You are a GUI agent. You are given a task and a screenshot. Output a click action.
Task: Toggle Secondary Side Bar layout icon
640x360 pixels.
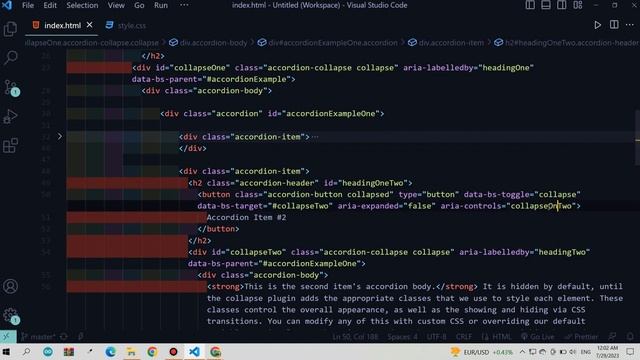(562, 5)
